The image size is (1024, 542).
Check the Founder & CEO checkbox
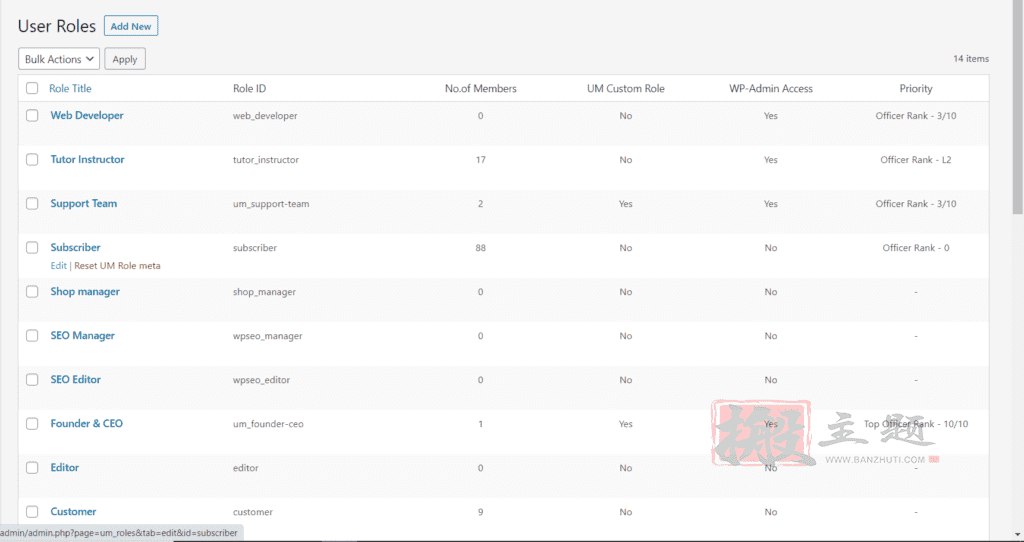coord(32,423)
